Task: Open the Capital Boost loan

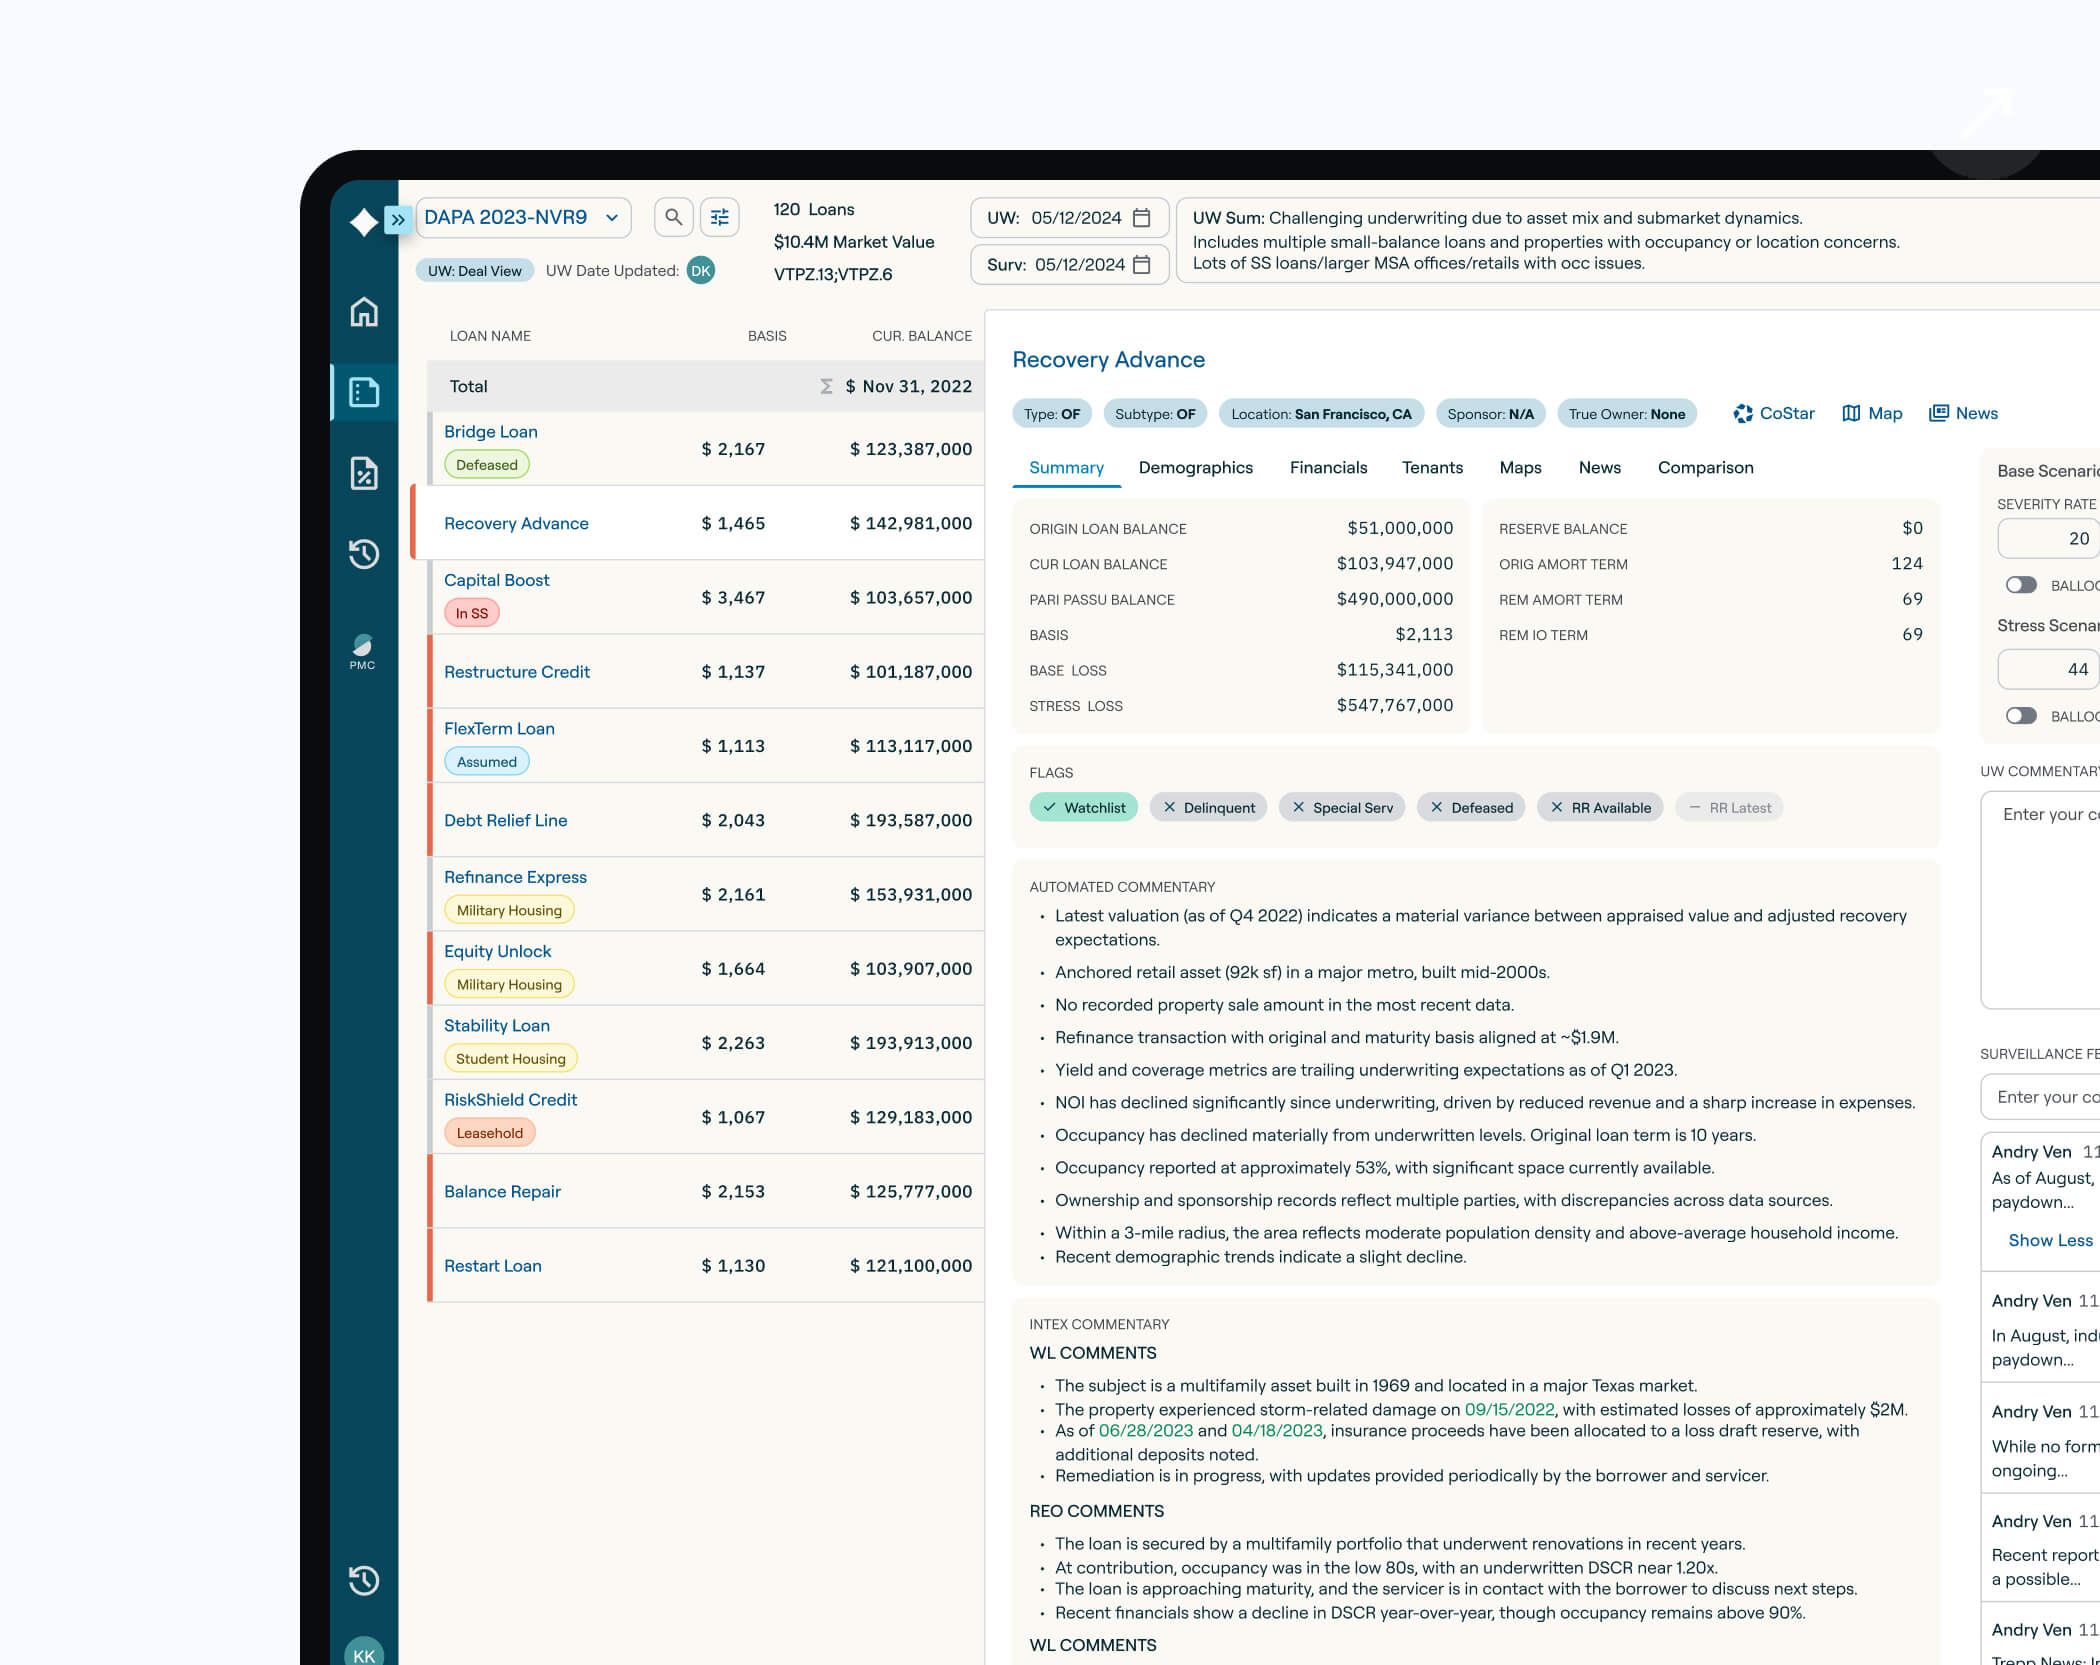Action: point(497,580)
